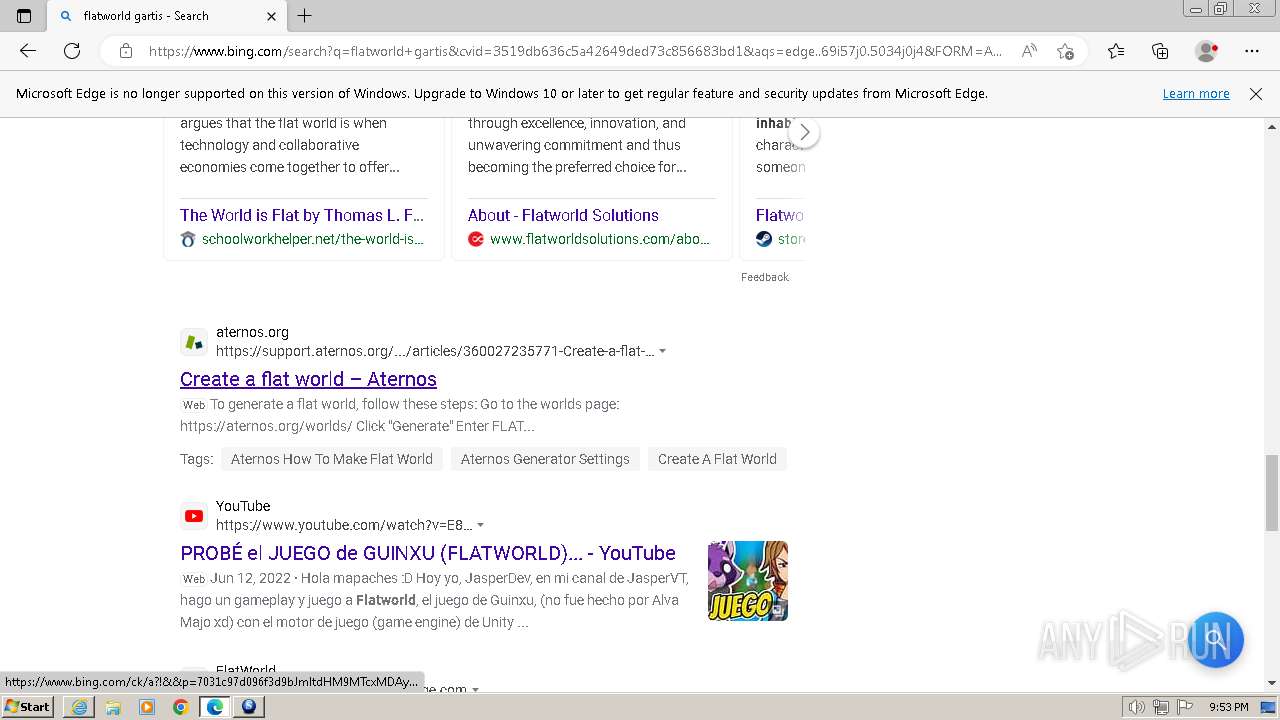The width and height of the screenshot is (1280, 720).
Task: Open Learn more about Edge support
Action: 1196,94
